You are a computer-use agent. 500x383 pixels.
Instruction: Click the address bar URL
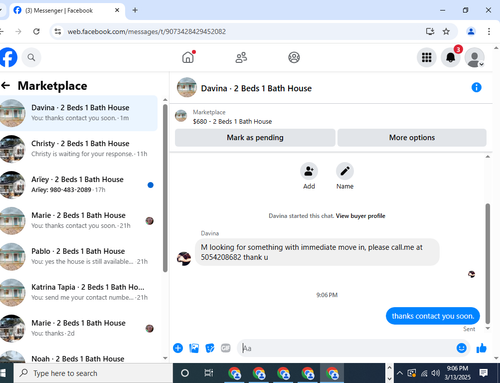point(147,31)
